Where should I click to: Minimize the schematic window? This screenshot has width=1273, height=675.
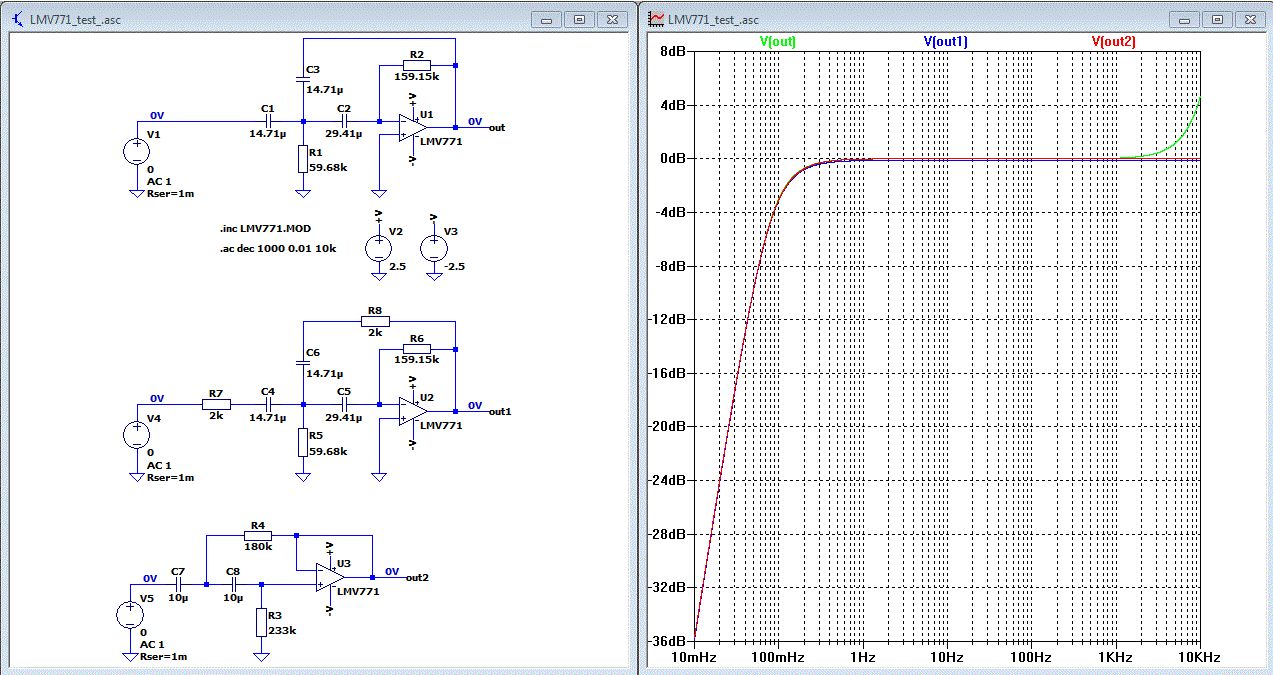[x=547, y=19]
